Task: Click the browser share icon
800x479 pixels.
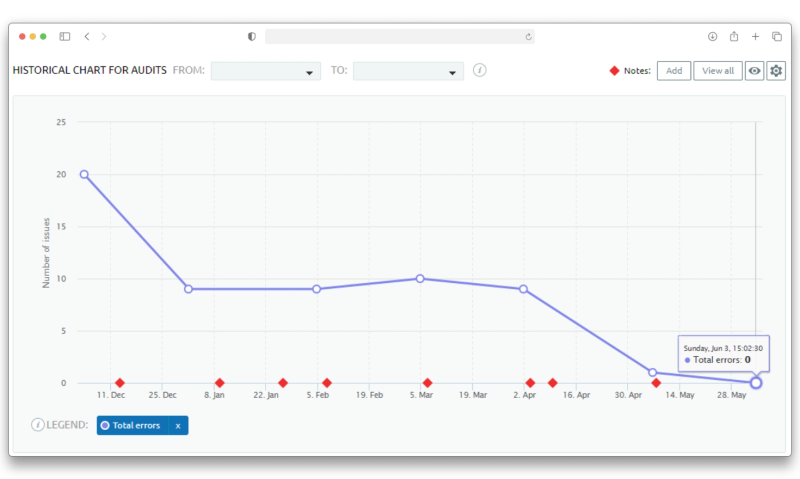Action: (734, 36)
